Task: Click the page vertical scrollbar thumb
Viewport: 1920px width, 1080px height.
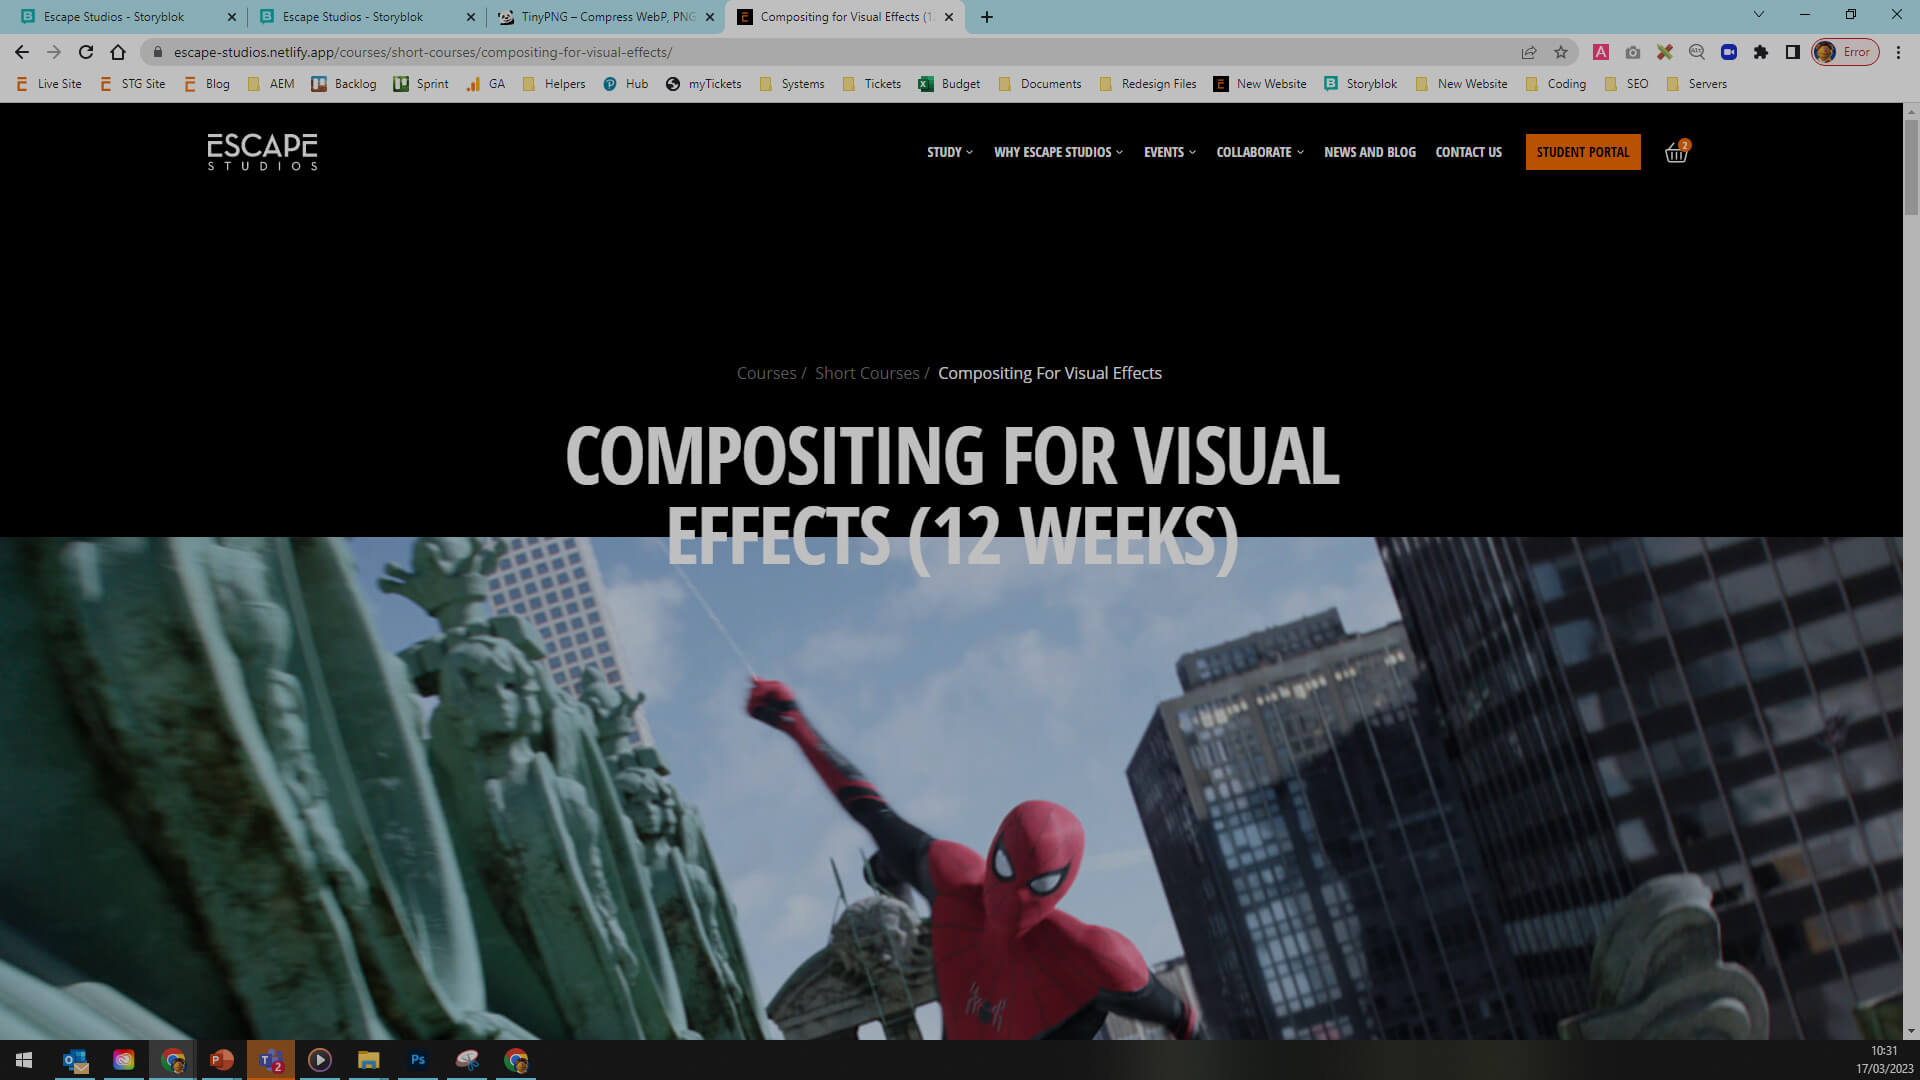Action: click(1911, 167)
